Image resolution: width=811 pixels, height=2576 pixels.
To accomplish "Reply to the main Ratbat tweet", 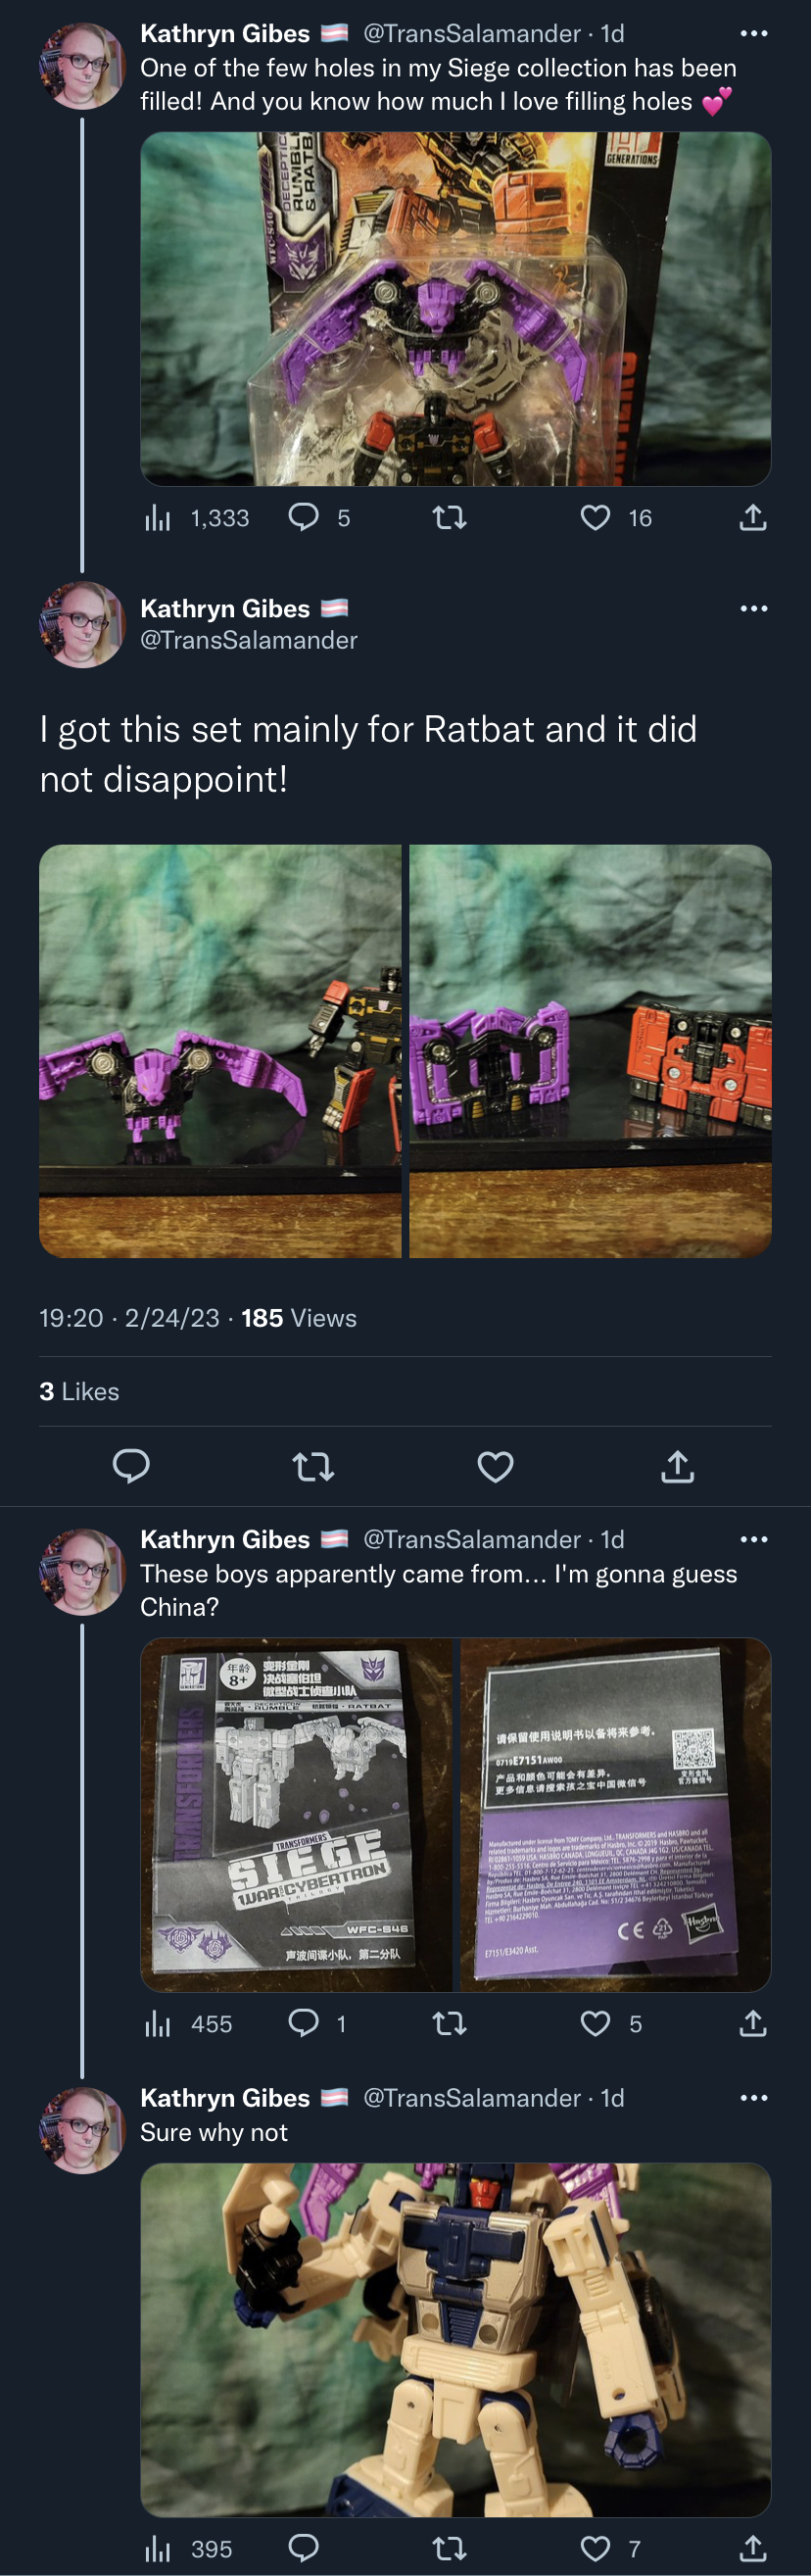I will click(131, 1466).
